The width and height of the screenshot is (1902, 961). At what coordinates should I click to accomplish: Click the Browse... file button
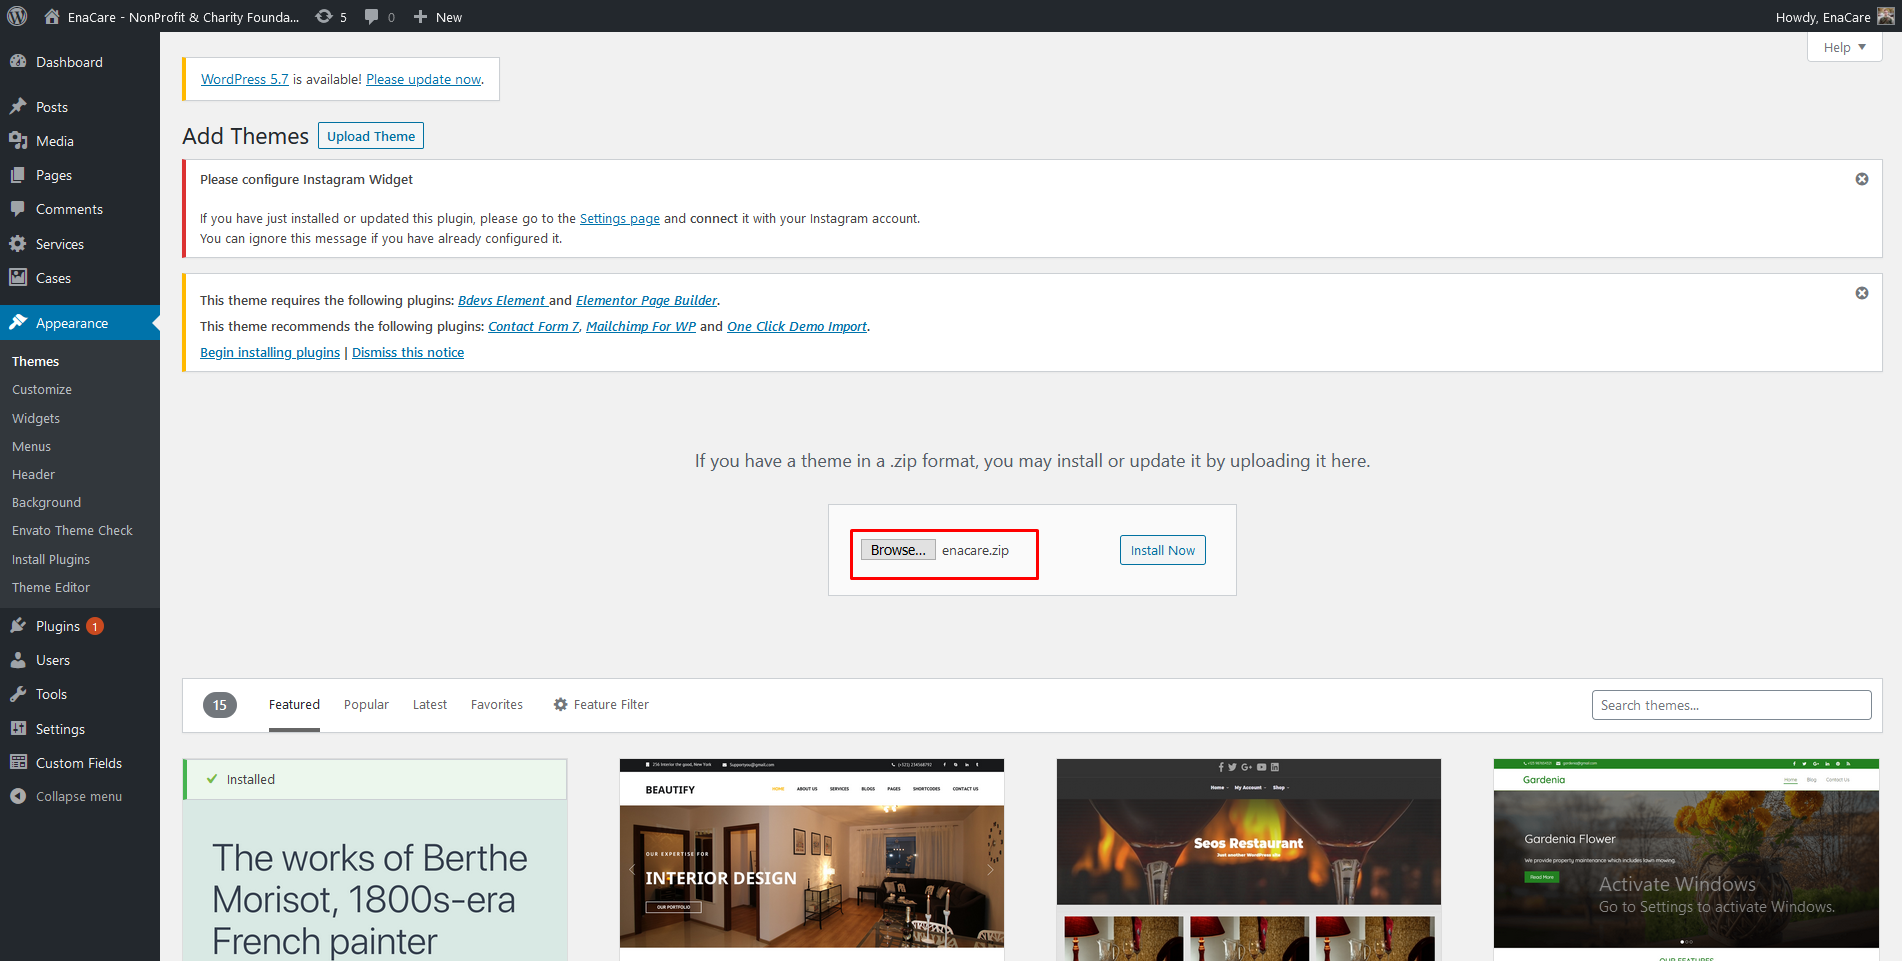point(898,550)
